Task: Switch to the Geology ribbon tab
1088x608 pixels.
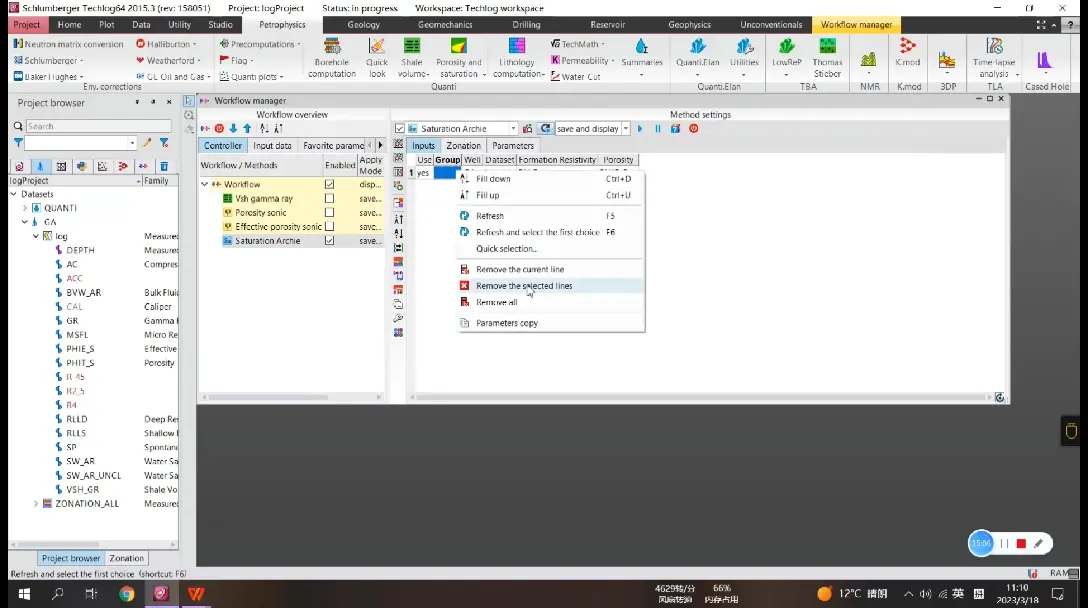Action: pyautogui.click(x=364, y=24)
